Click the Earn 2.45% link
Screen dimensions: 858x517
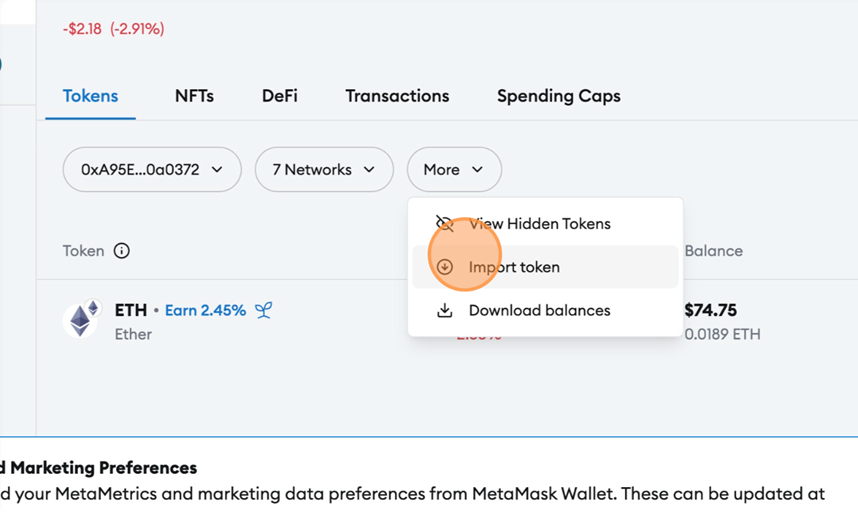(x=205, y=310)
